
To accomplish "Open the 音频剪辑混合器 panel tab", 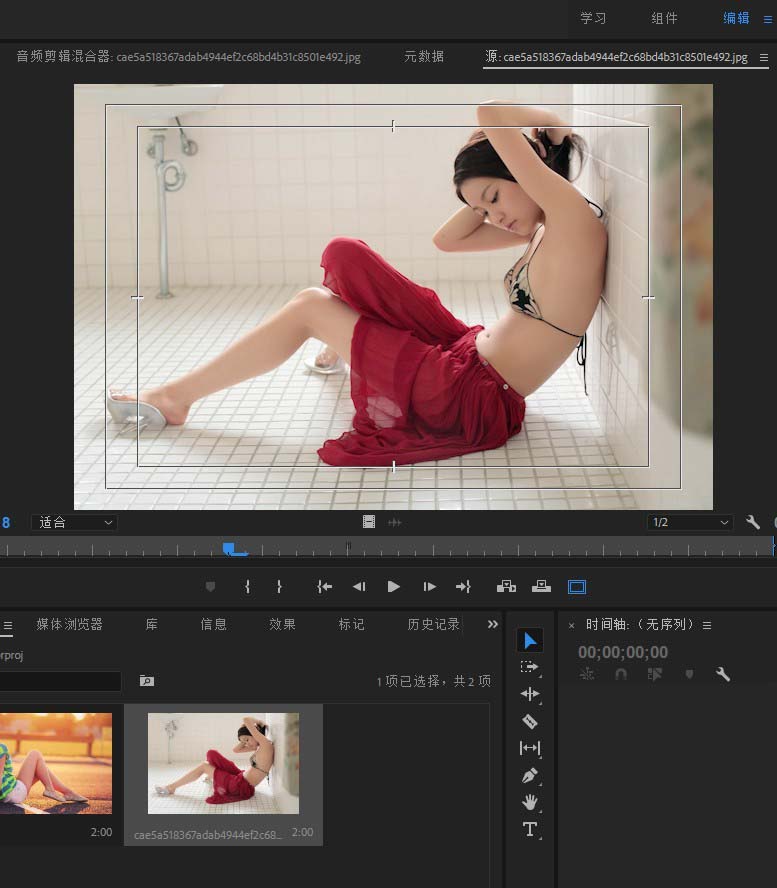I will (x=188, y=57).
